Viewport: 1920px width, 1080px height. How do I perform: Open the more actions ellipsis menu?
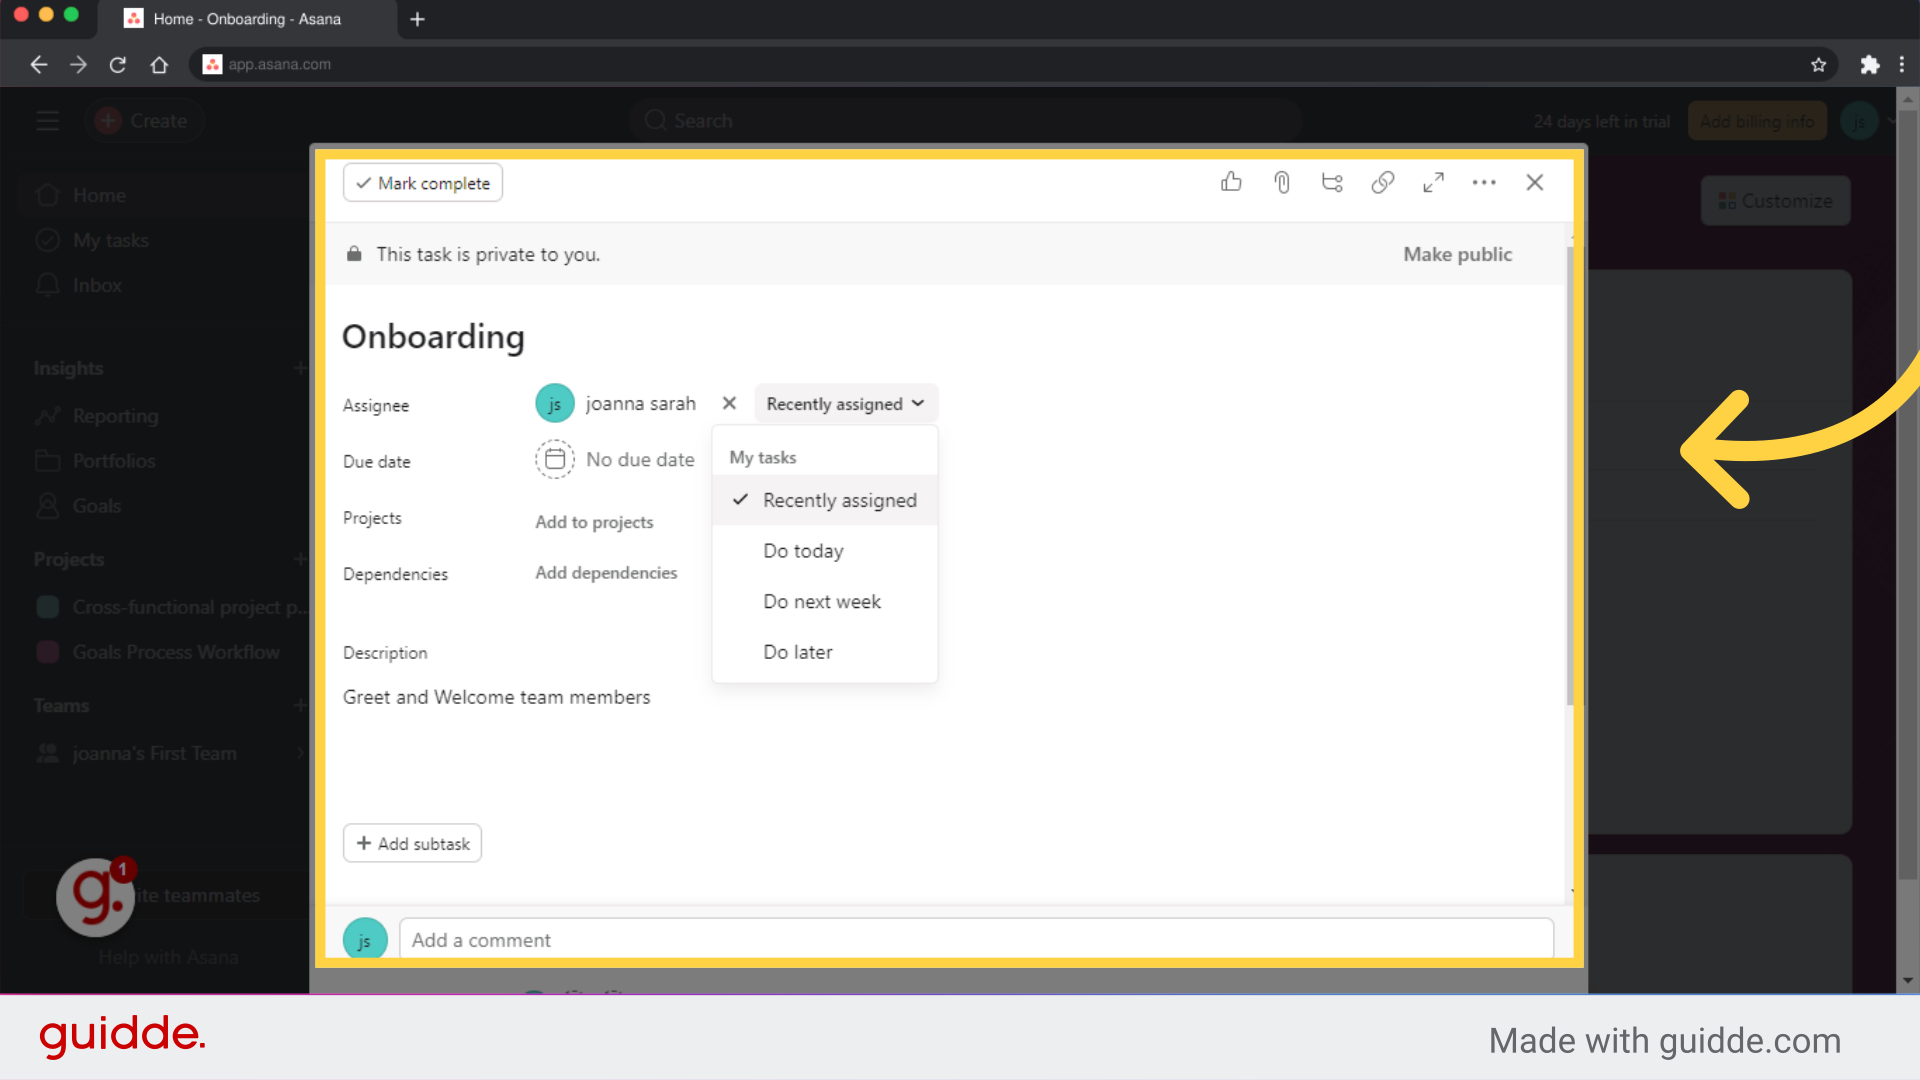1484,182
